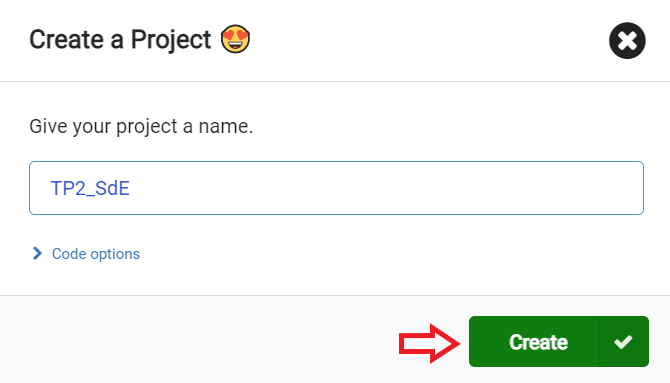The image size is (670, 383).
Task: Place the cursor after TP2_SdE in the name box
Action: 131,189
